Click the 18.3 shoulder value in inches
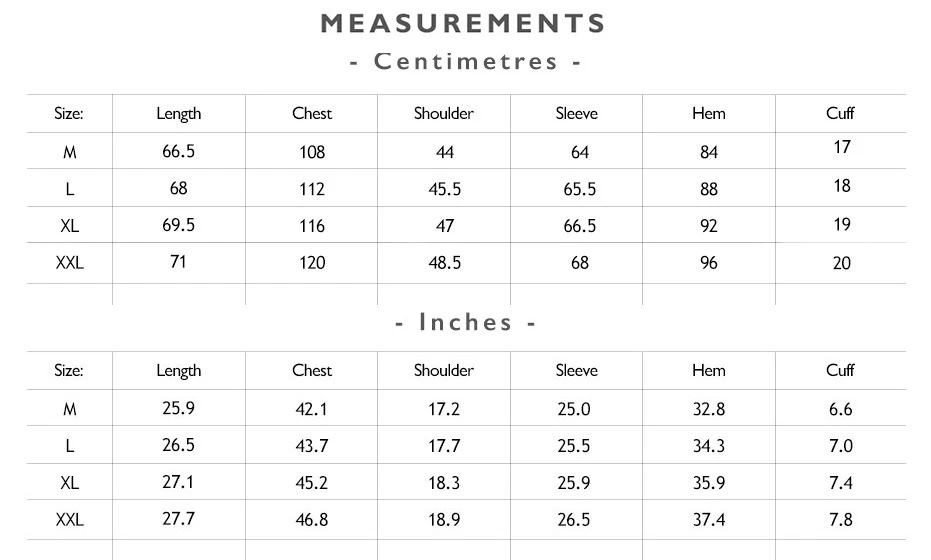 [444, 483]
